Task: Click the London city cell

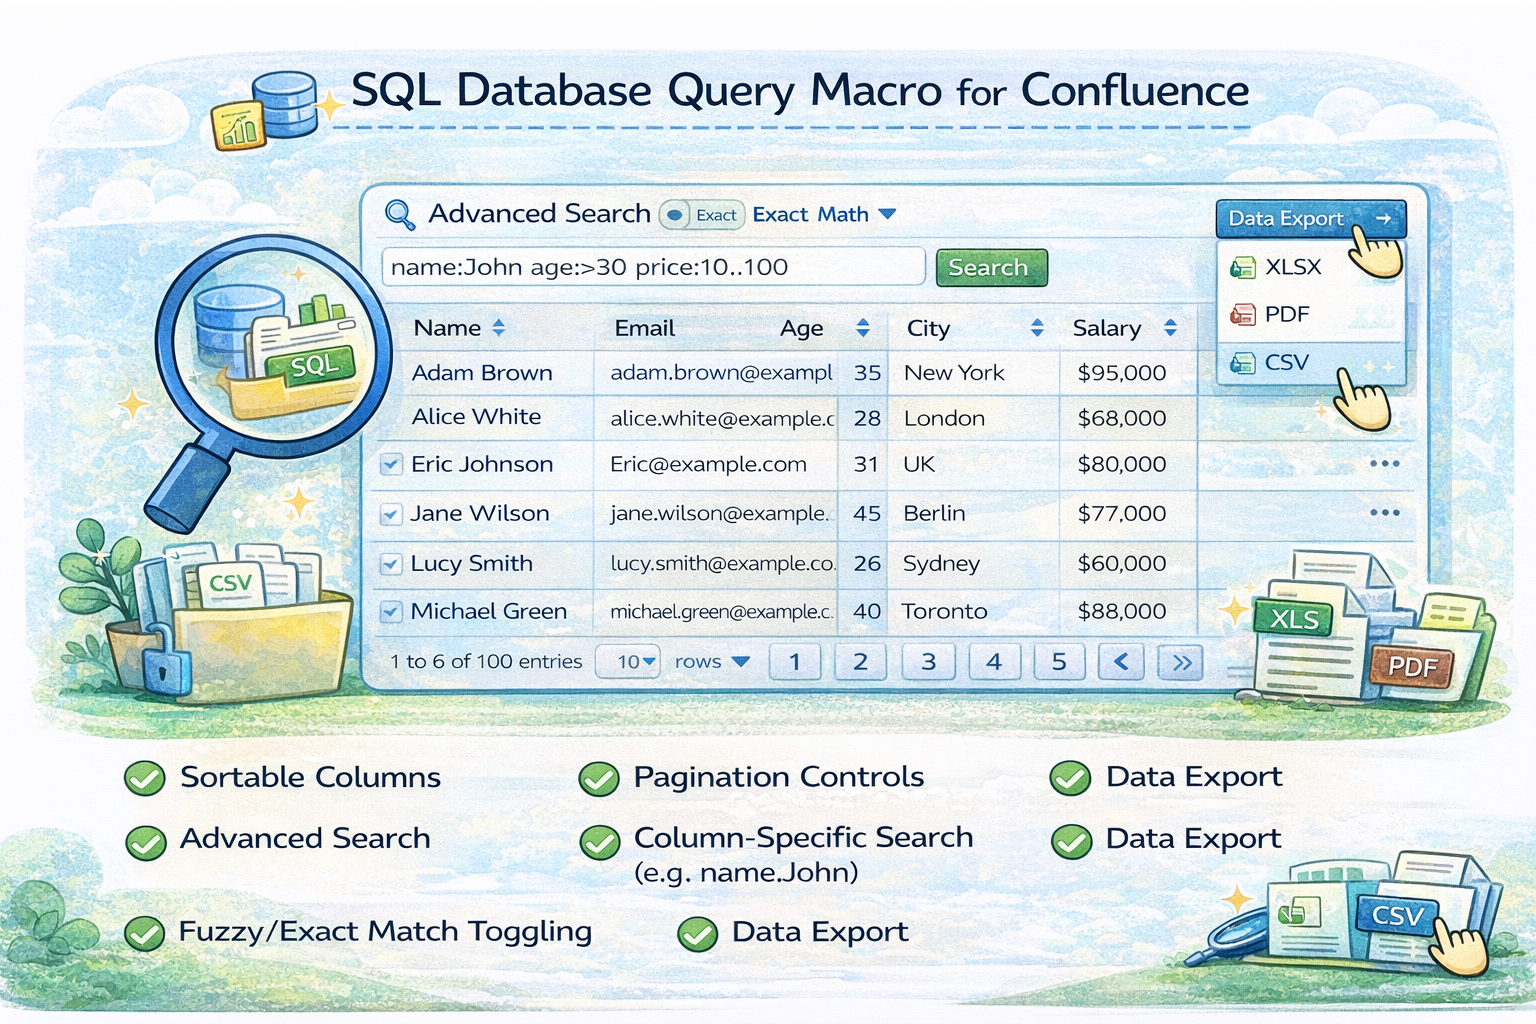Action: [x=944, y=418]
